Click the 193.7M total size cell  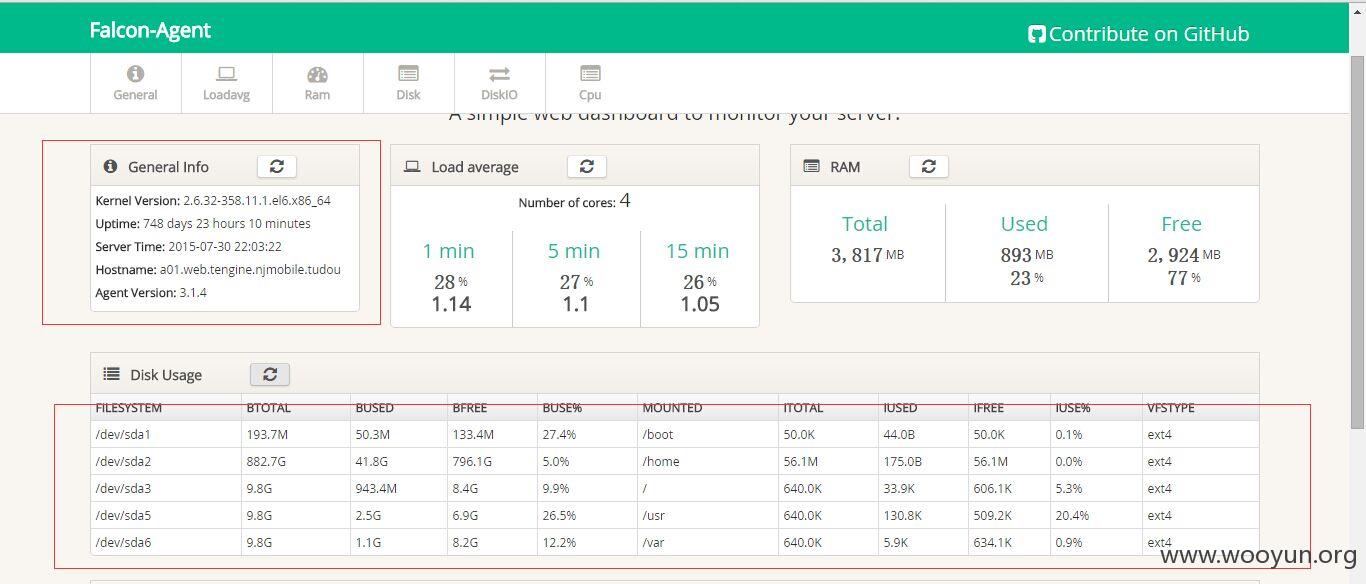coord(296,434)
